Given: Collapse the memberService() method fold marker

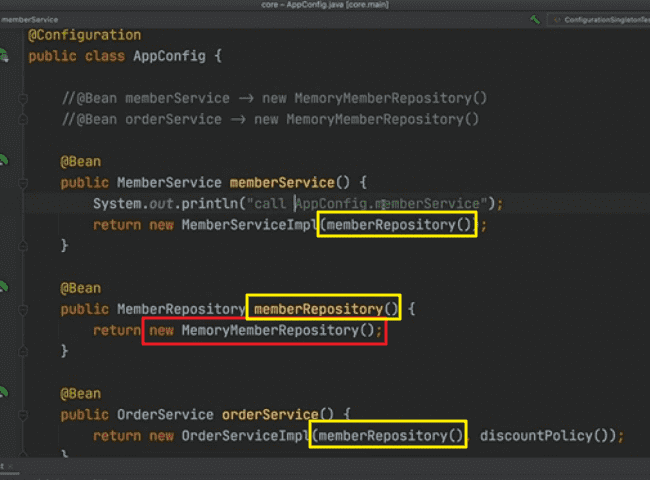Looking at the screenshot, I should point(23,183).
